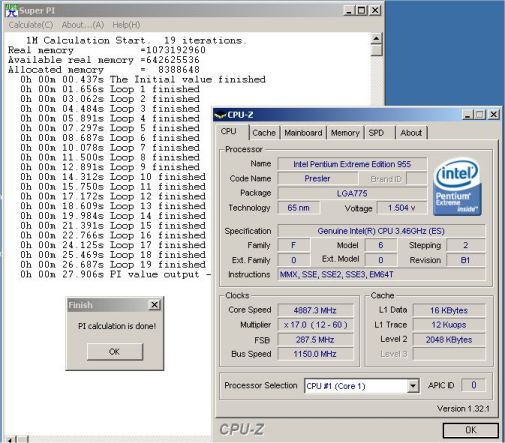Click the Intel Pentium Extreme logo
The width and height of the screenshot is (505, 443).
[457, 187]
